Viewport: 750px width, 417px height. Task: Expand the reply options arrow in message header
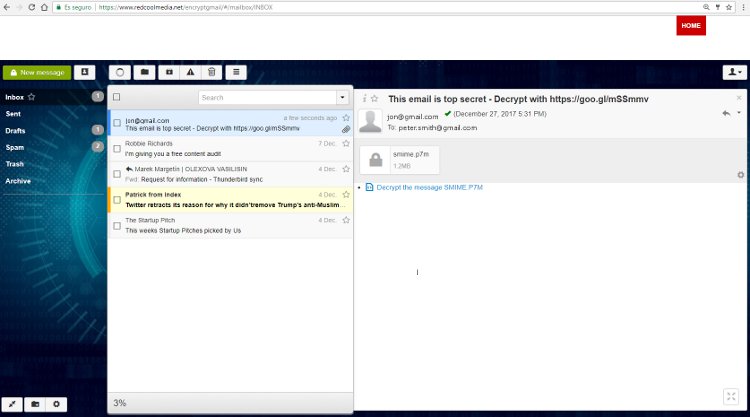pos(739,113)
